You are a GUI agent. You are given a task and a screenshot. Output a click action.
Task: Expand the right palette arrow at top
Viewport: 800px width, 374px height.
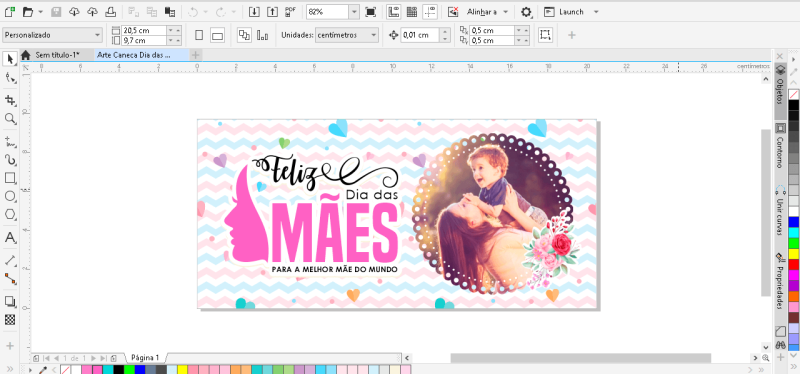(793, 60)
